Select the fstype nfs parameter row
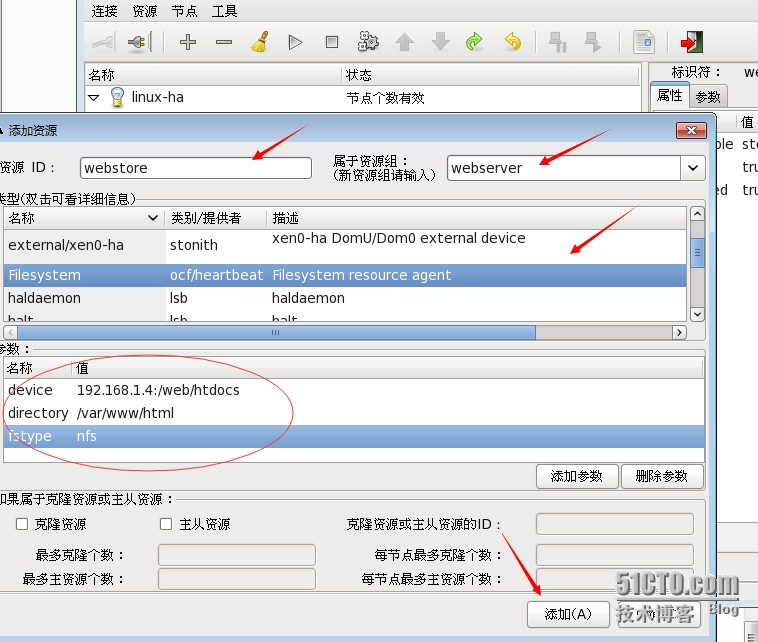 (x=354, y=436)
